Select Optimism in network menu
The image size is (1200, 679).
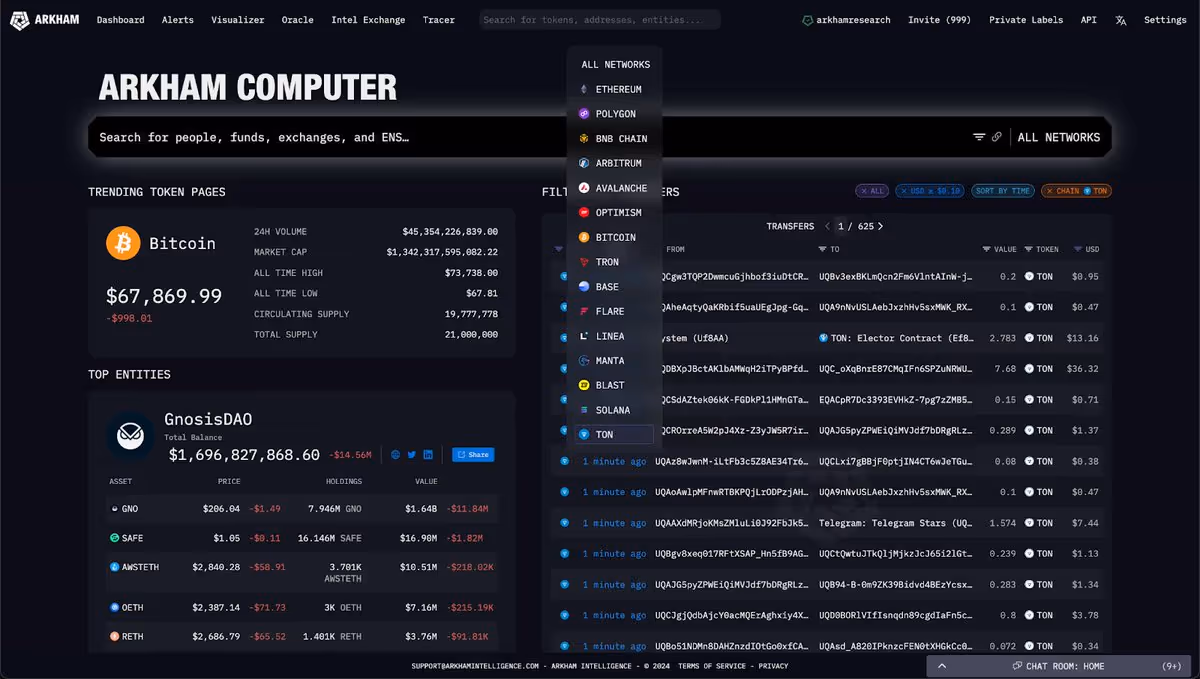(x=615, y=212)
